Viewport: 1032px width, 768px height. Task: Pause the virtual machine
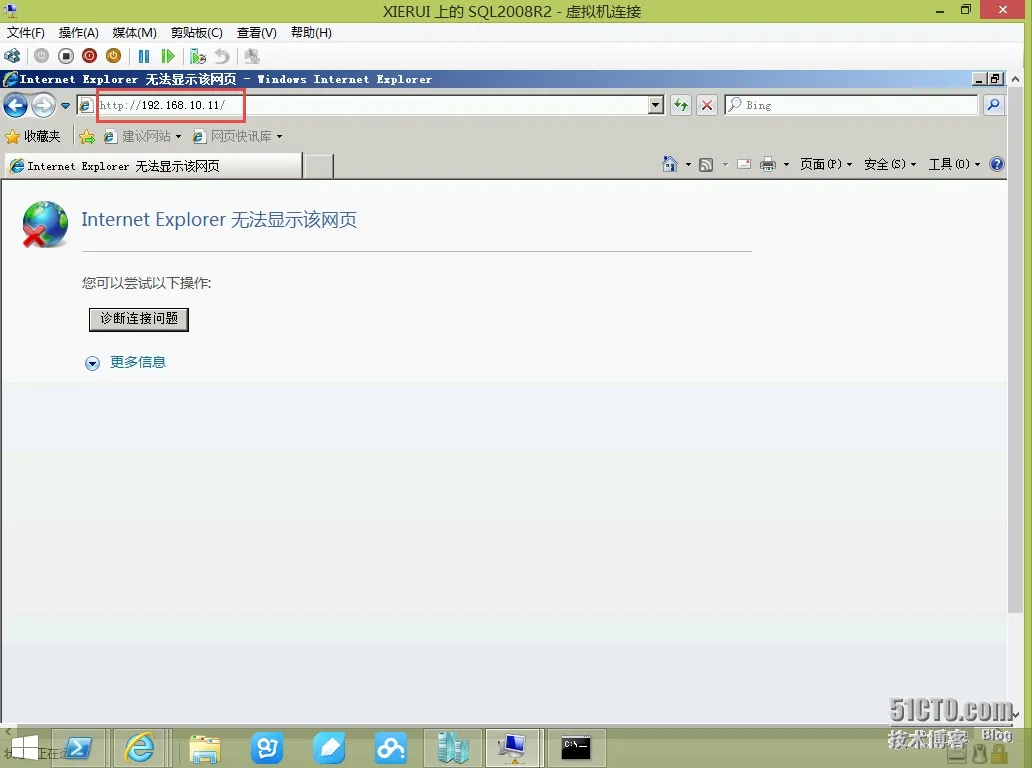tap(144, 56)
